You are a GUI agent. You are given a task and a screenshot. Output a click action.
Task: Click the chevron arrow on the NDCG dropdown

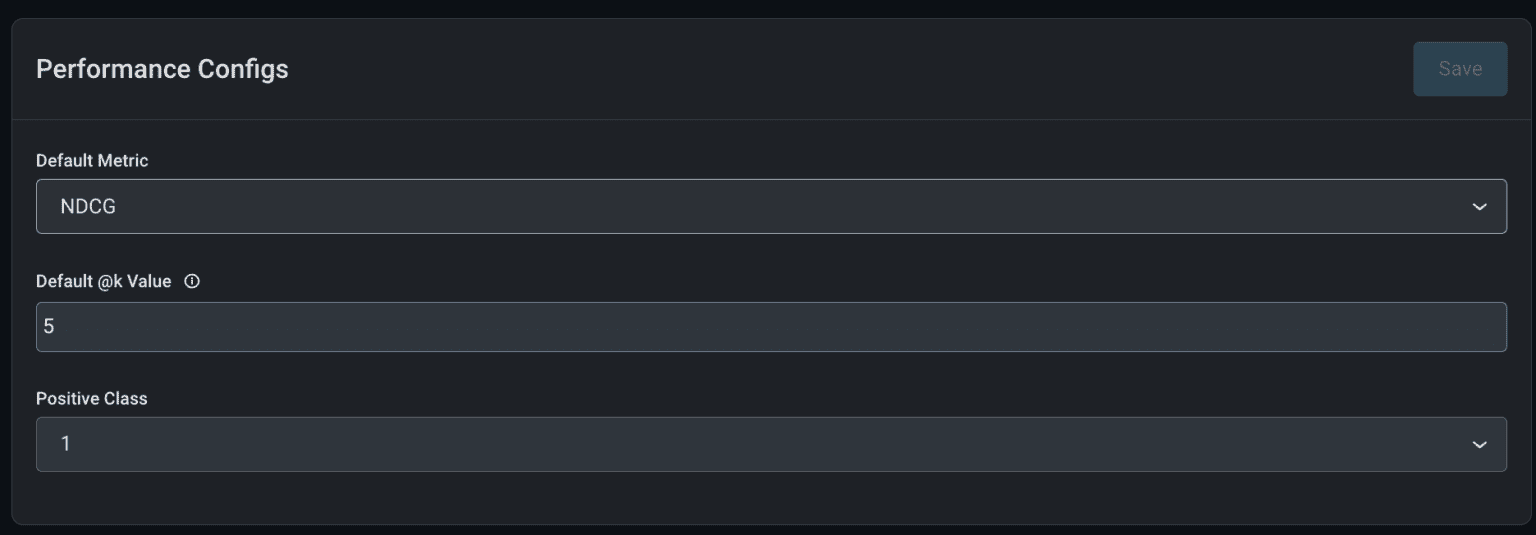click(1479, 206)
